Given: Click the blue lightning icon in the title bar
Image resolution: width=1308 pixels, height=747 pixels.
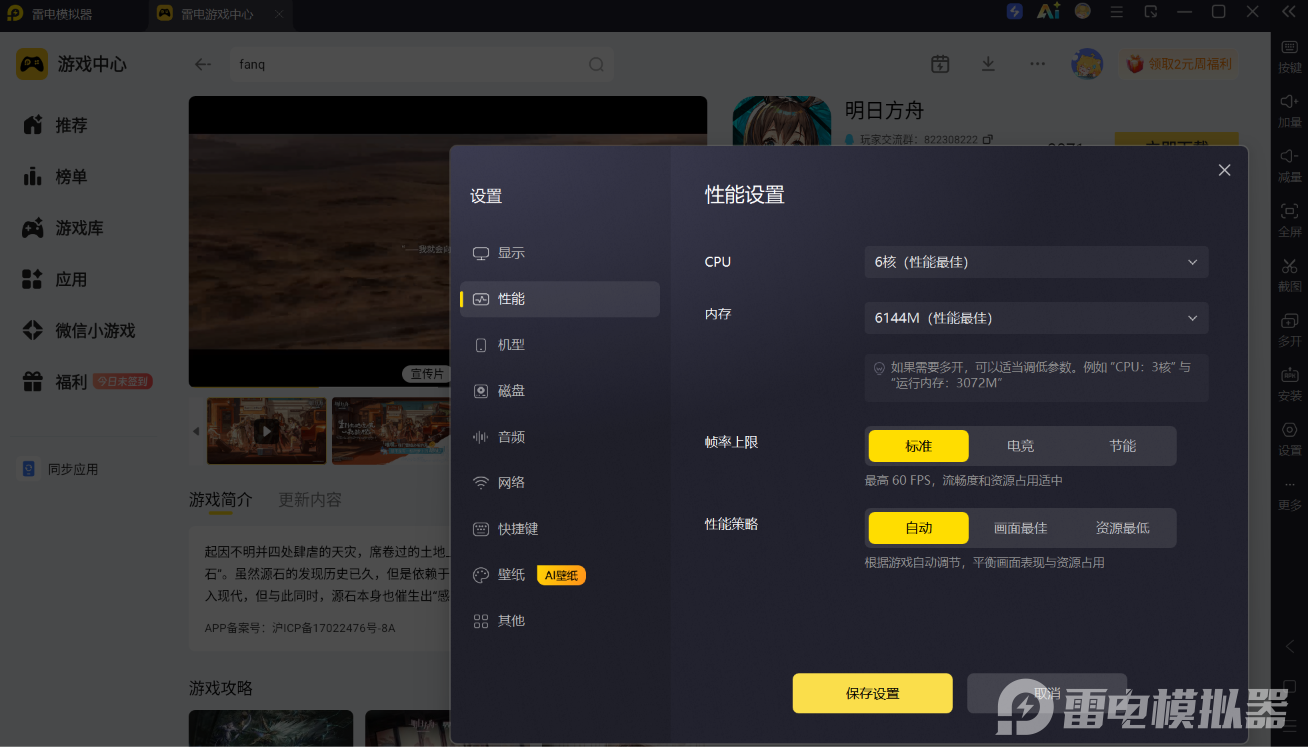Looking at the screenshot, I should [1015, 12].
